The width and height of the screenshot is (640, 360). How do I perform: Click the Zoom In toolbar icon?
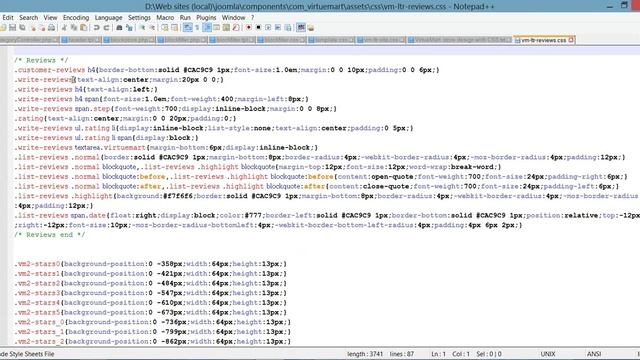point(142,27)
